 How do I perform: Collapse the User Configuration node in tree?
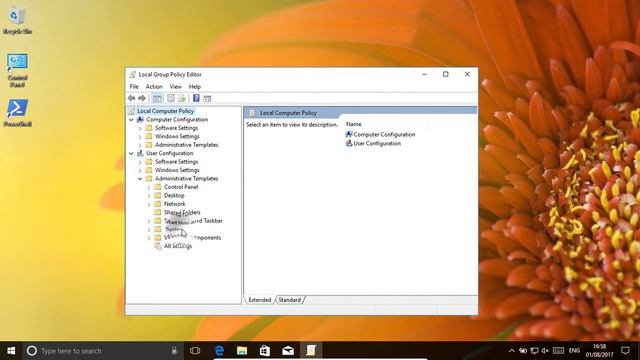point(131,153)
